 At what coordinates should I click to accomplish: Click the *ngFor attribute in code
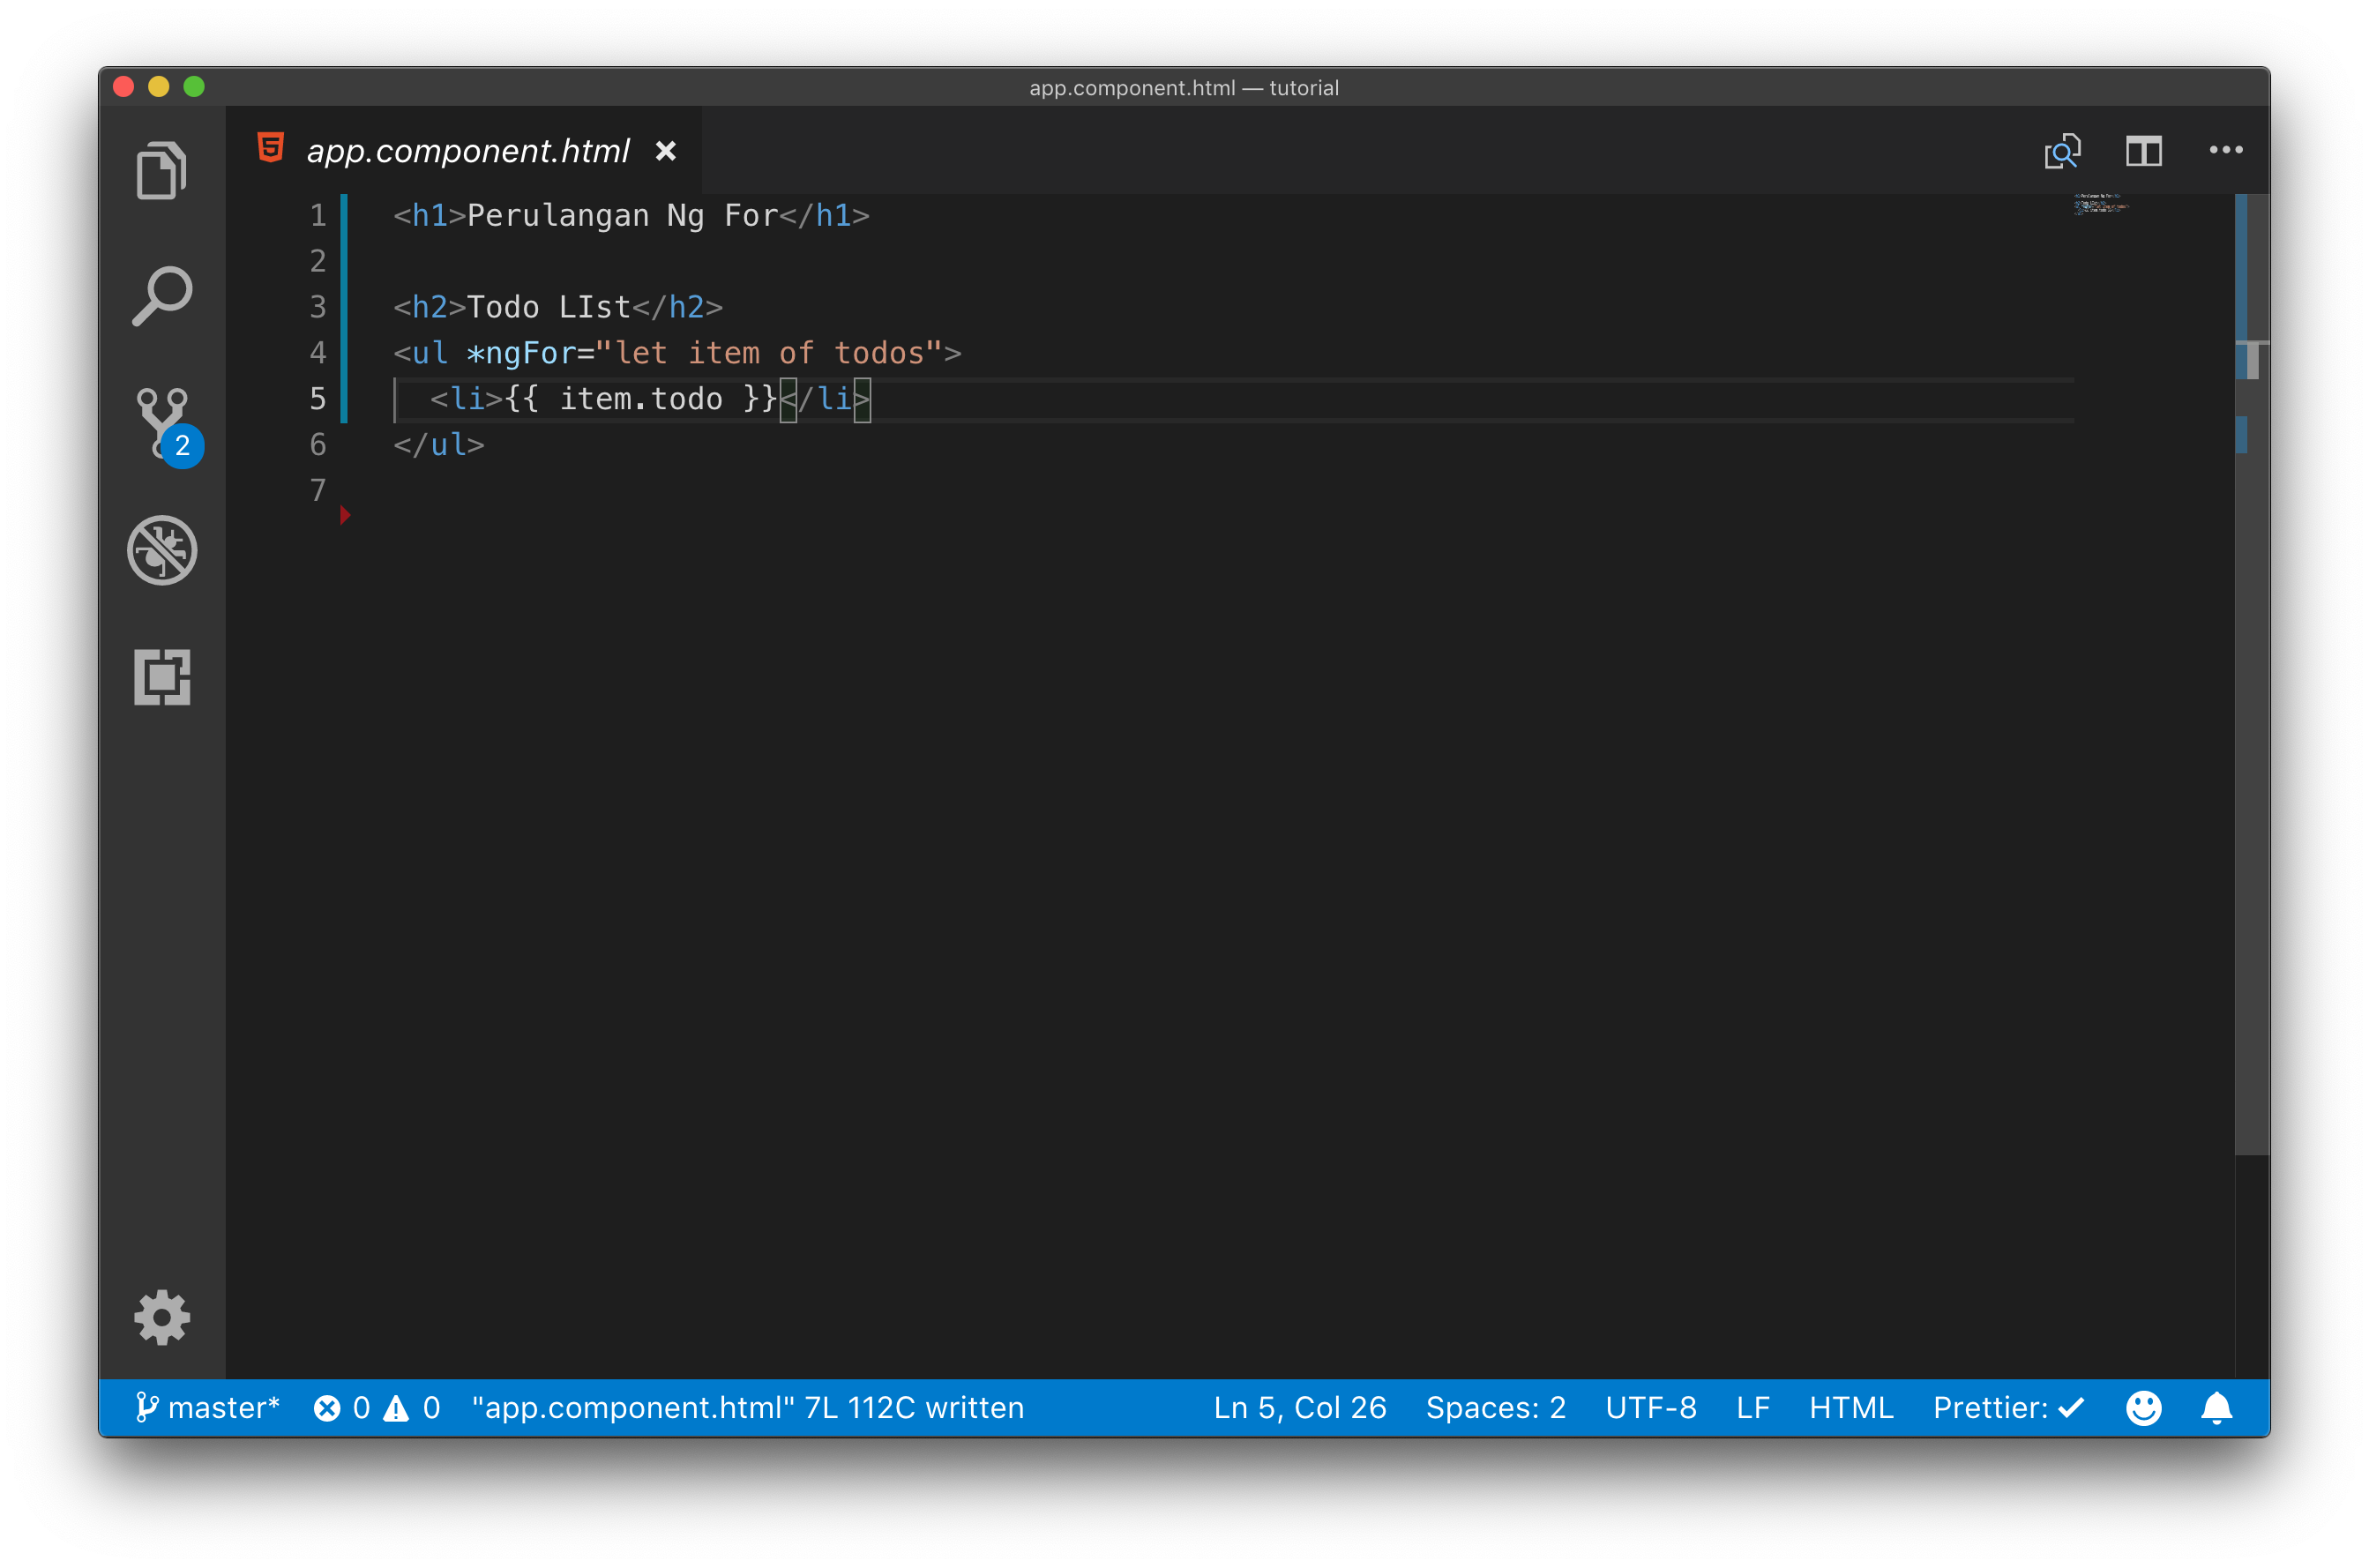coord(521,353)
